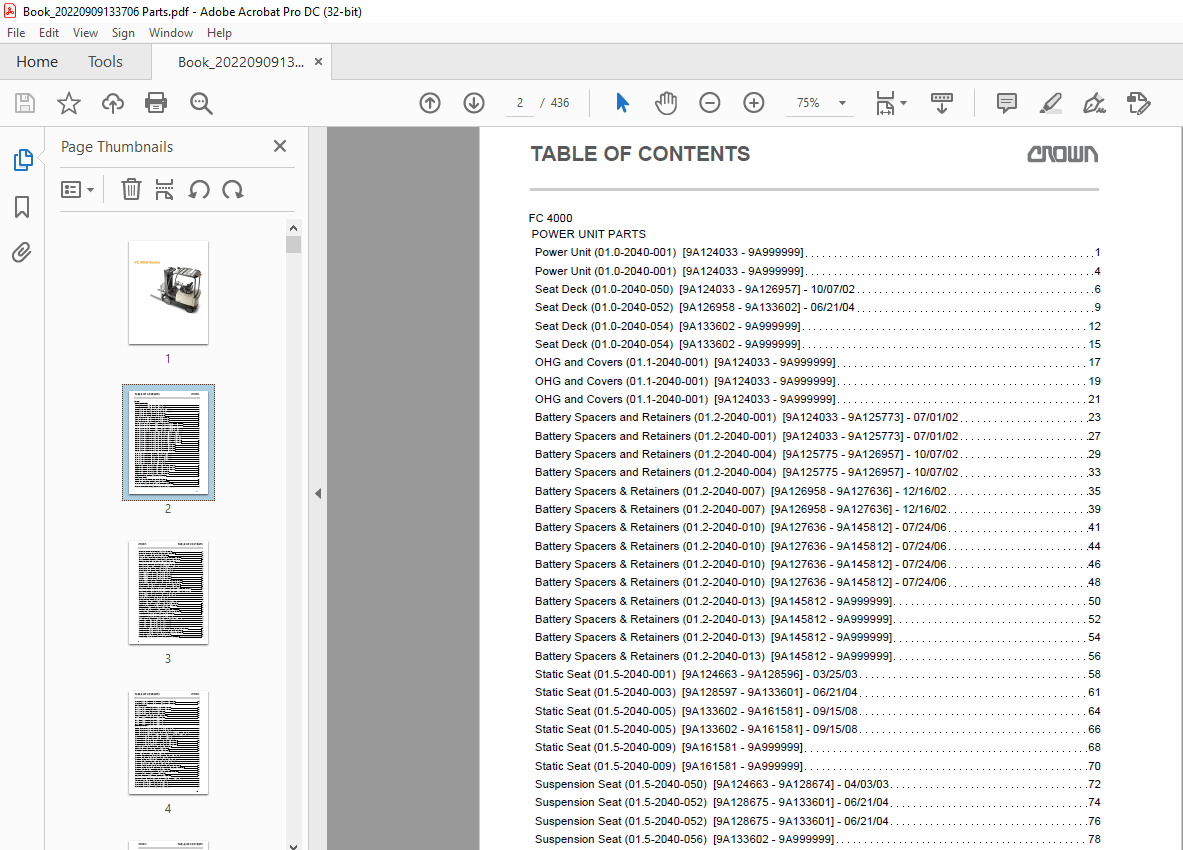Click thumbnail scrollbar up arrow

[293, 228]
